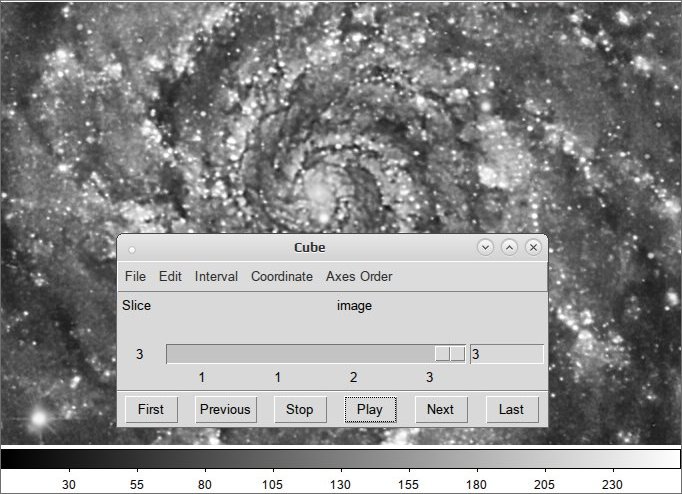Advance to the Next slice
This screenshot has width=682, height=494.
[x=441, y=409]
